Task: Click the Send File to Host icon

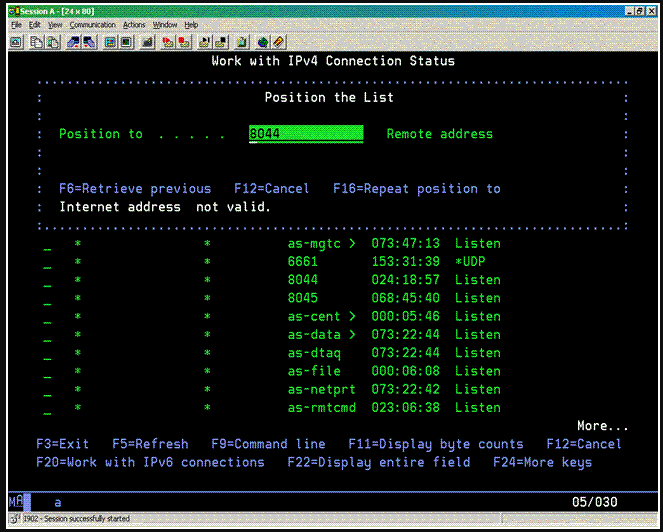Action: click(73, 42)
